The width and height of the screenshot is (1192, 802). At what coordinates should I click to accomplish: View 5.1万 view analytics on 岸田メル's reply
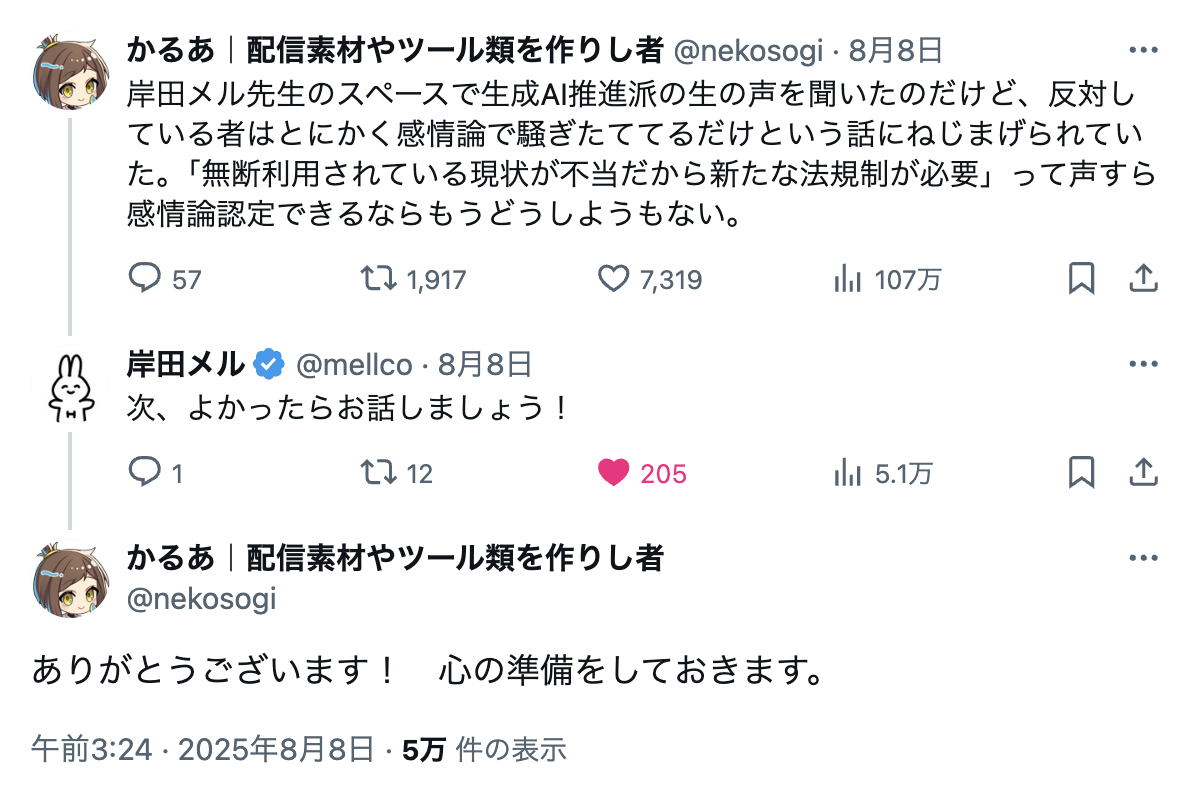click(847, 472)
